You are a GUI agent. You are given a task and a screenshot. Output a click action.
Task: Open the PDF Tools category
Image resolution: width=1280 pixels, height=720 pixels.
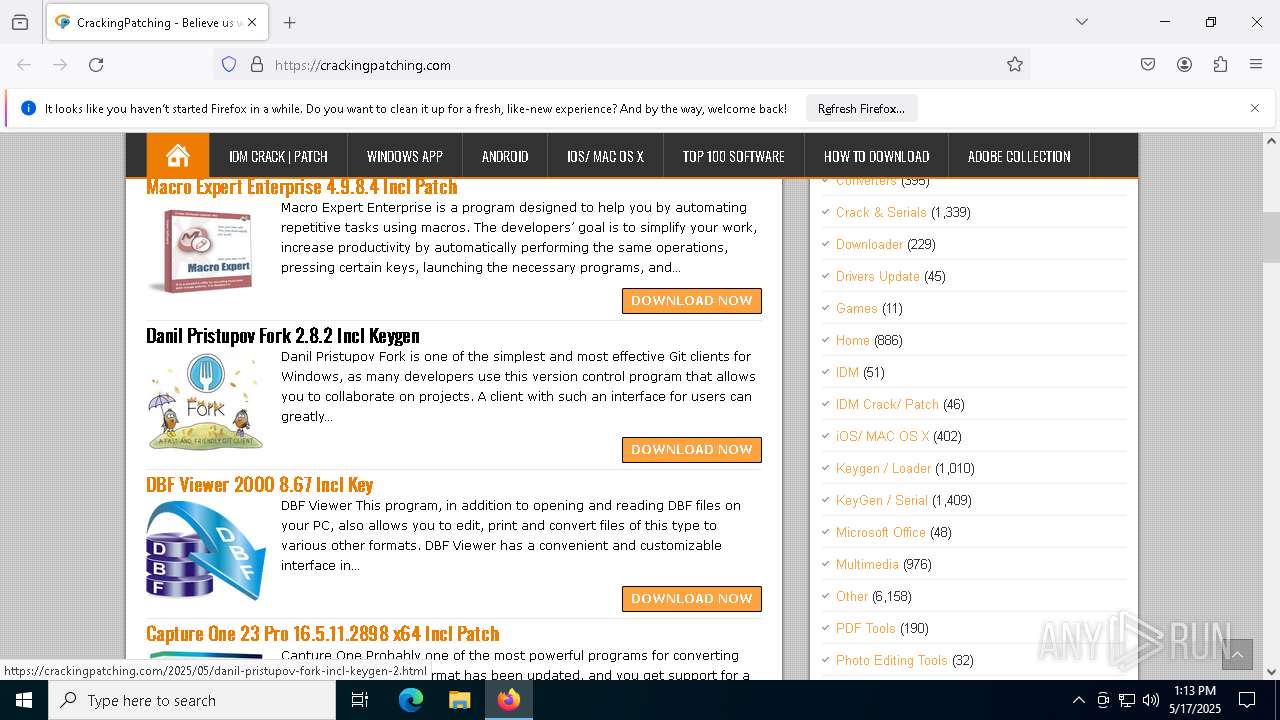click(x=866, y=628)
